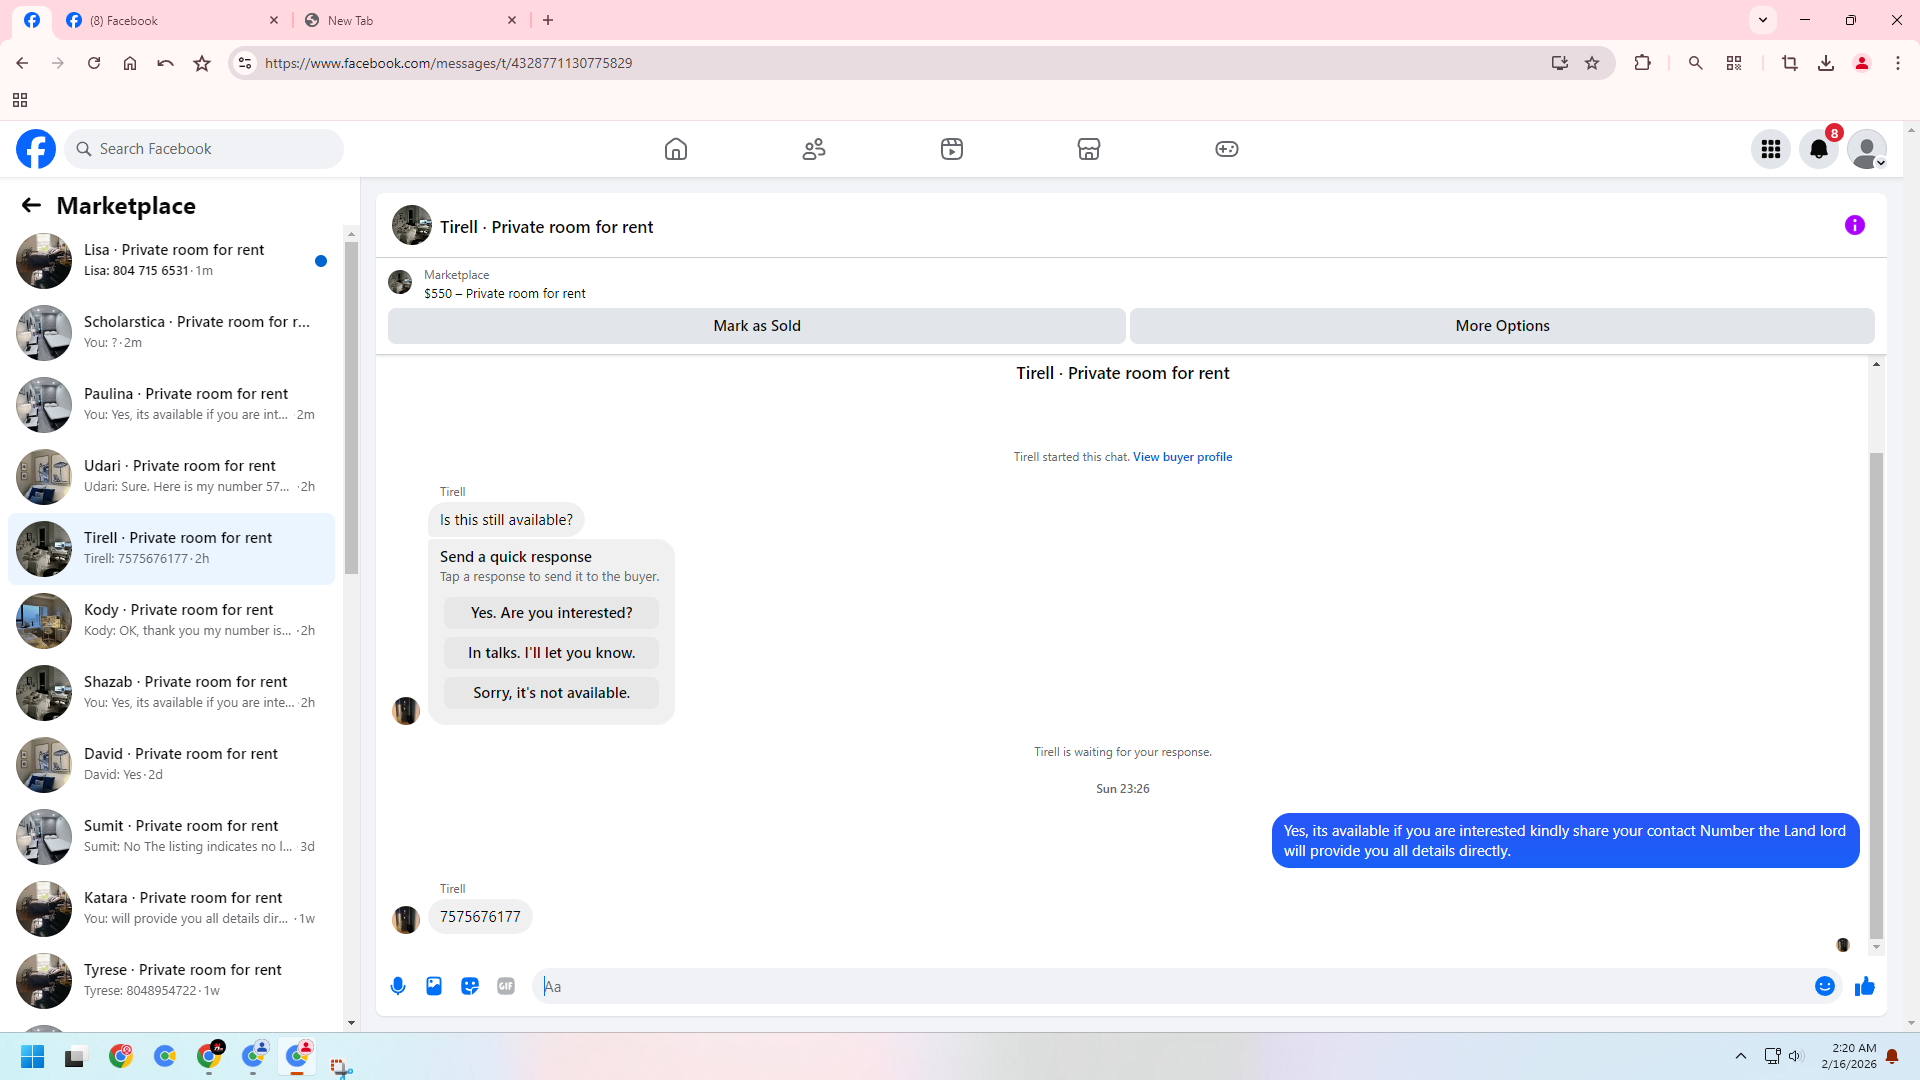The width and height of the screenshot is (1920, 1080).
Task: Open the GIF picker icon
Action: [x=506, y=986]
